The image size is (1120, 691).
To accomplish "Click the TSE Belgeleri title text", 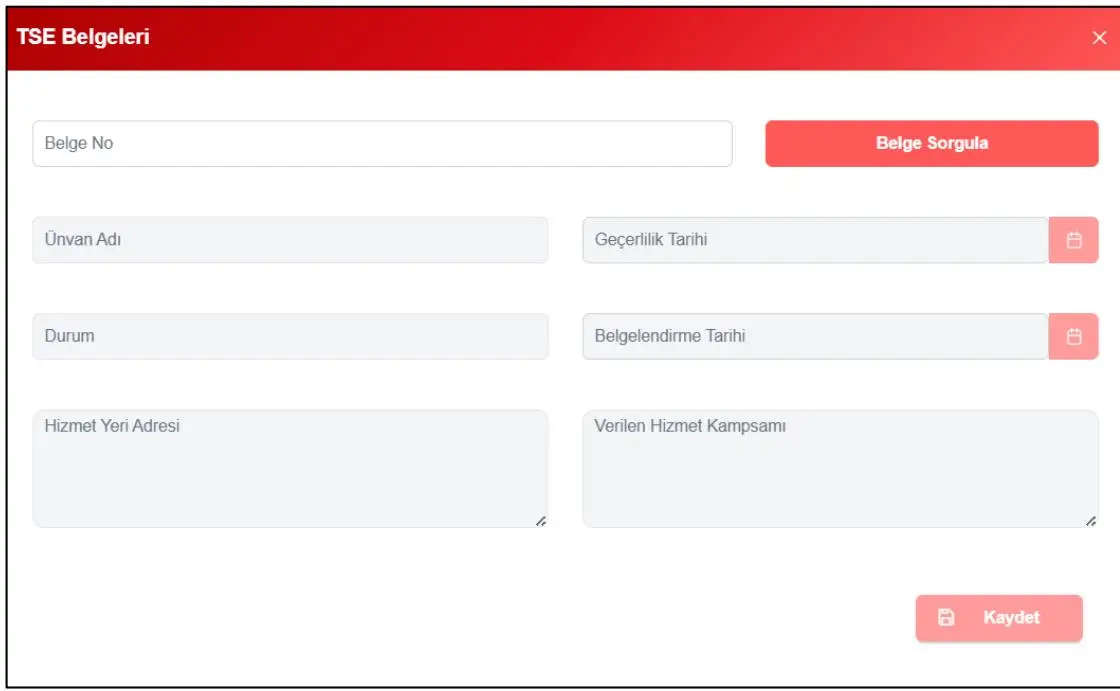I will [83, 36].
